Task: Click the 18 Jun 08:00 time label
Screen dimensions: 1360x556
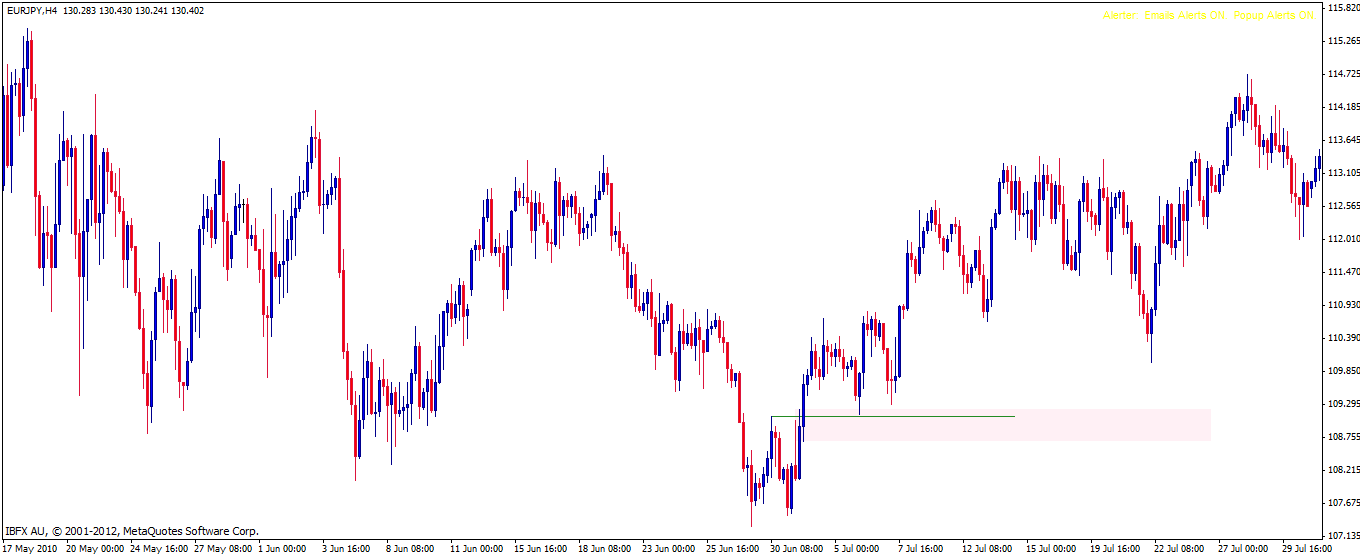Action: (x=604, y=549)
